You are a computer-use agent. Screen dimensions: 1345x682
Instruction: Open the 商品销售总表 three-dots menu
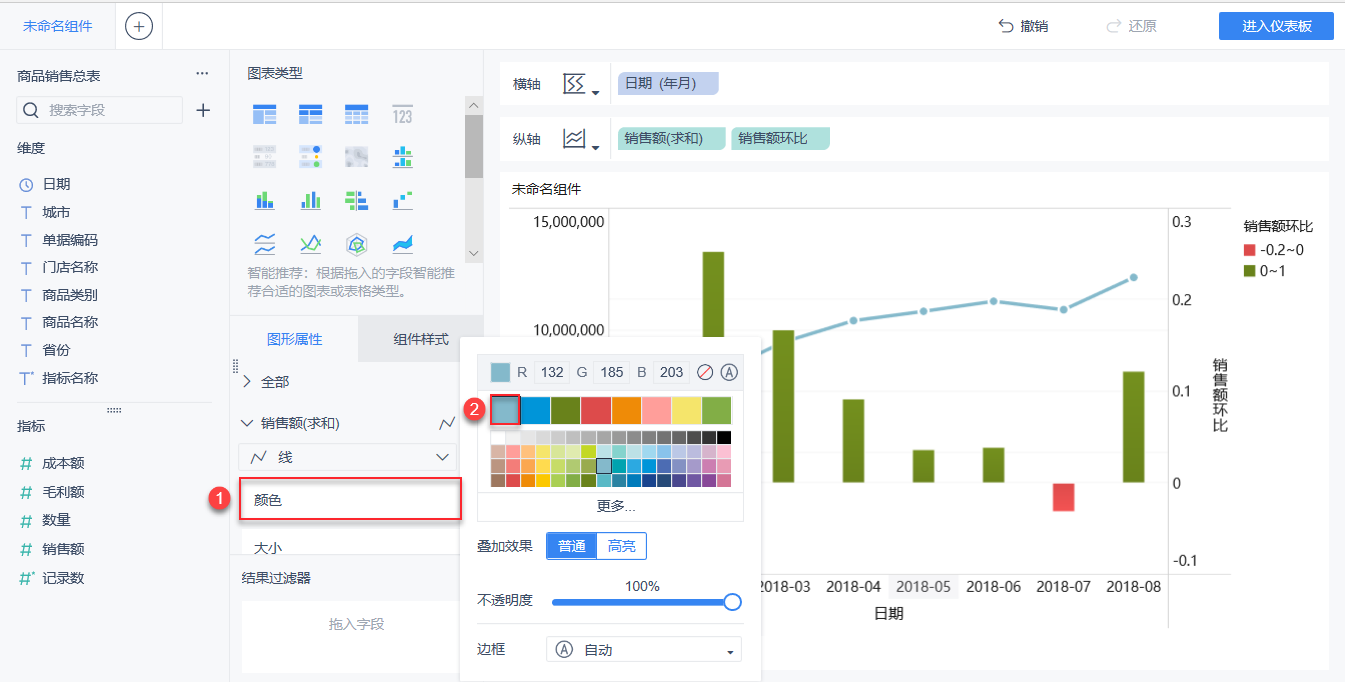(202, 74)
